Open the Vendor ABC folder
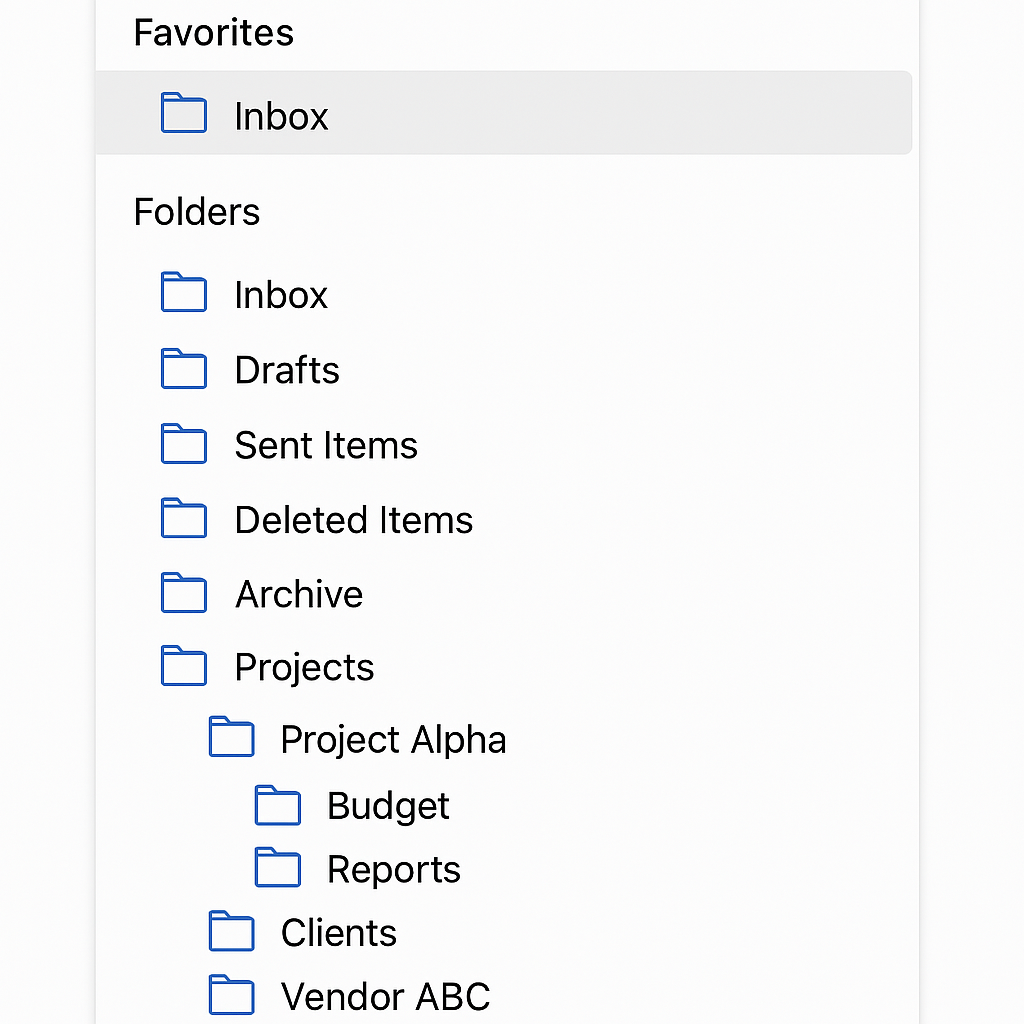Viewport: 1024px width, 1024px height. pyautogui.click(x=385, y=996)
